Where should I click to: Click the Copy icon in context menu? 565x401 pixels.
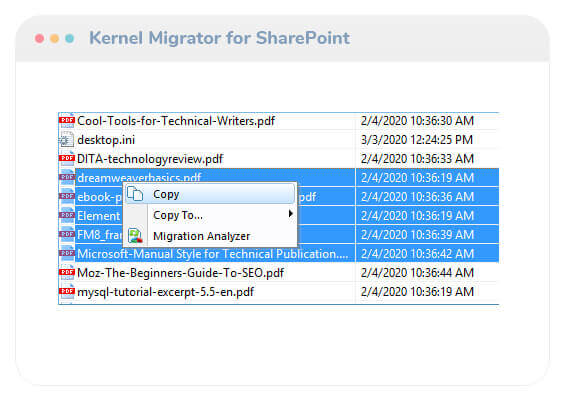(135, 194)
